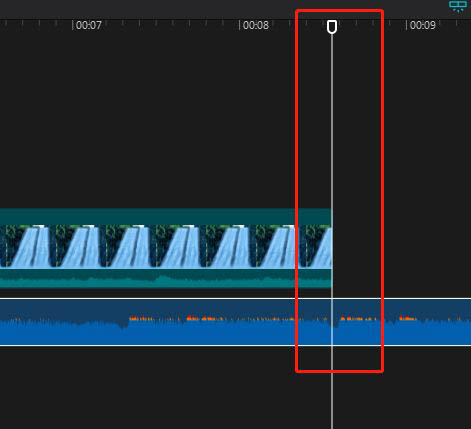Select the blue audio track clip
The height and width of the screenshot is (429, 471).
click(235, 322)
